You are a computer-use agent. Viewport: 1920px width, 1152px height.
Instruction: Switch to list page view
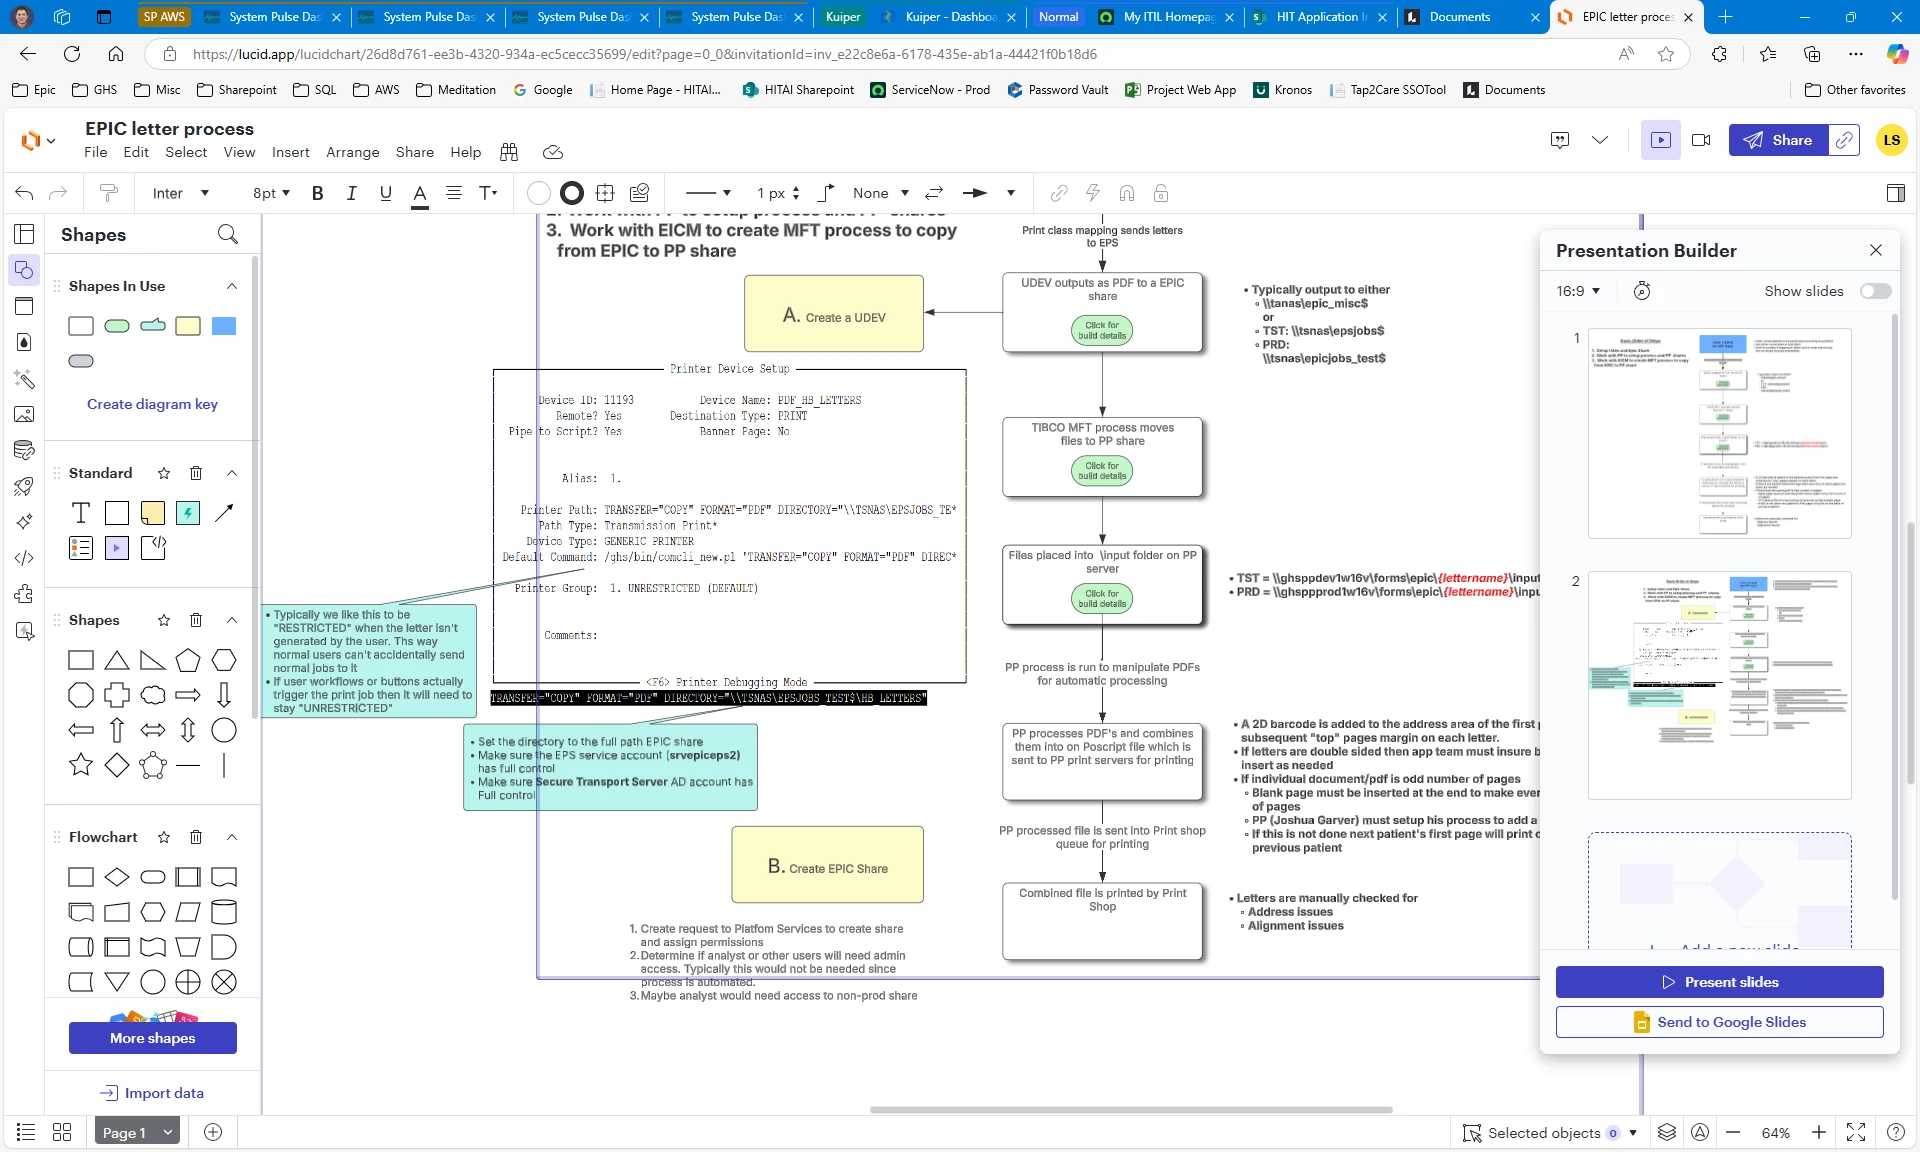(26, 1132)
